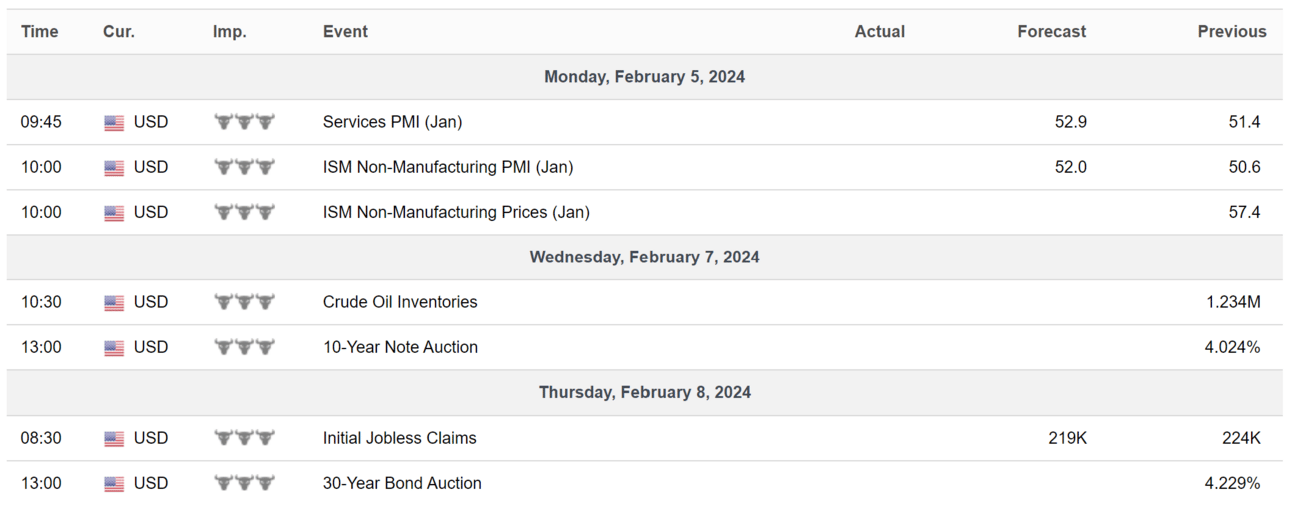Open the Crude Oil Inventories event

(400, 302)
